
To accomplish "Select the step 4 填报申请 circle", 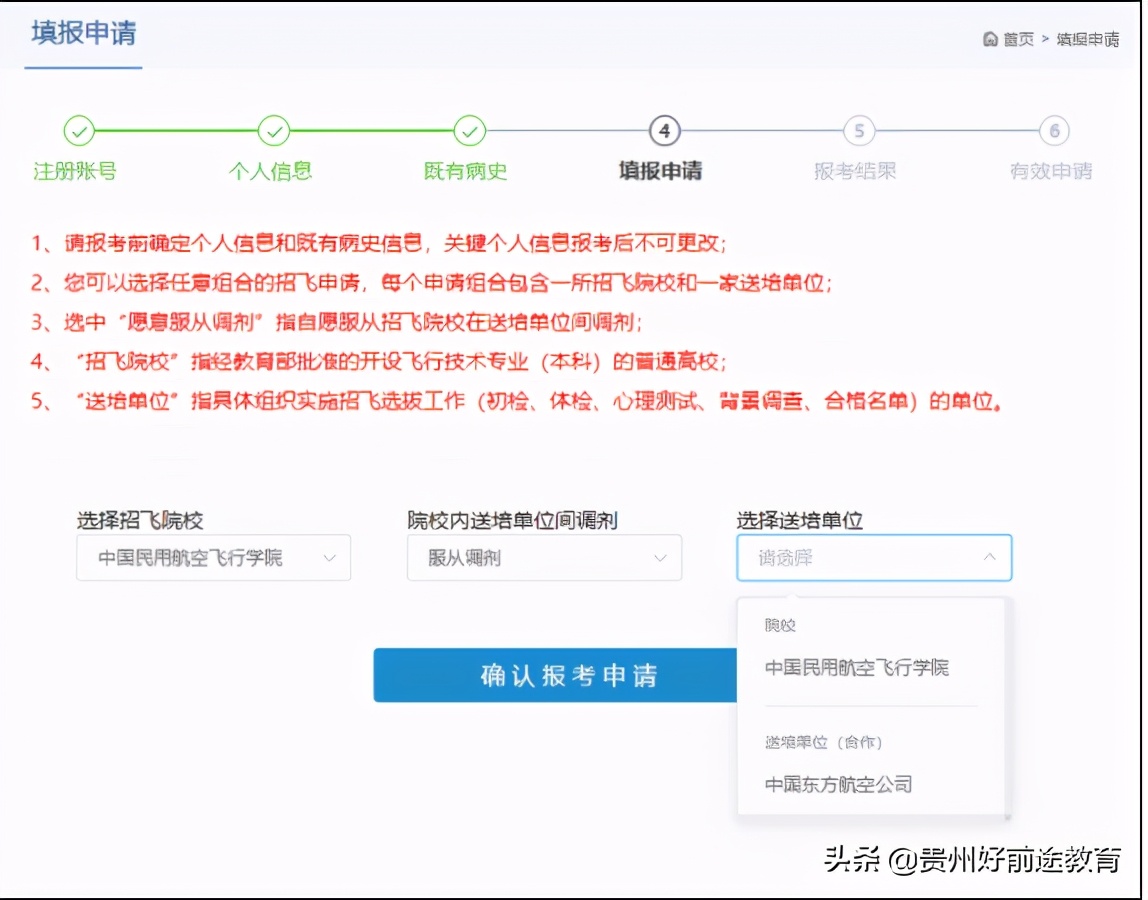I will 663,130.
